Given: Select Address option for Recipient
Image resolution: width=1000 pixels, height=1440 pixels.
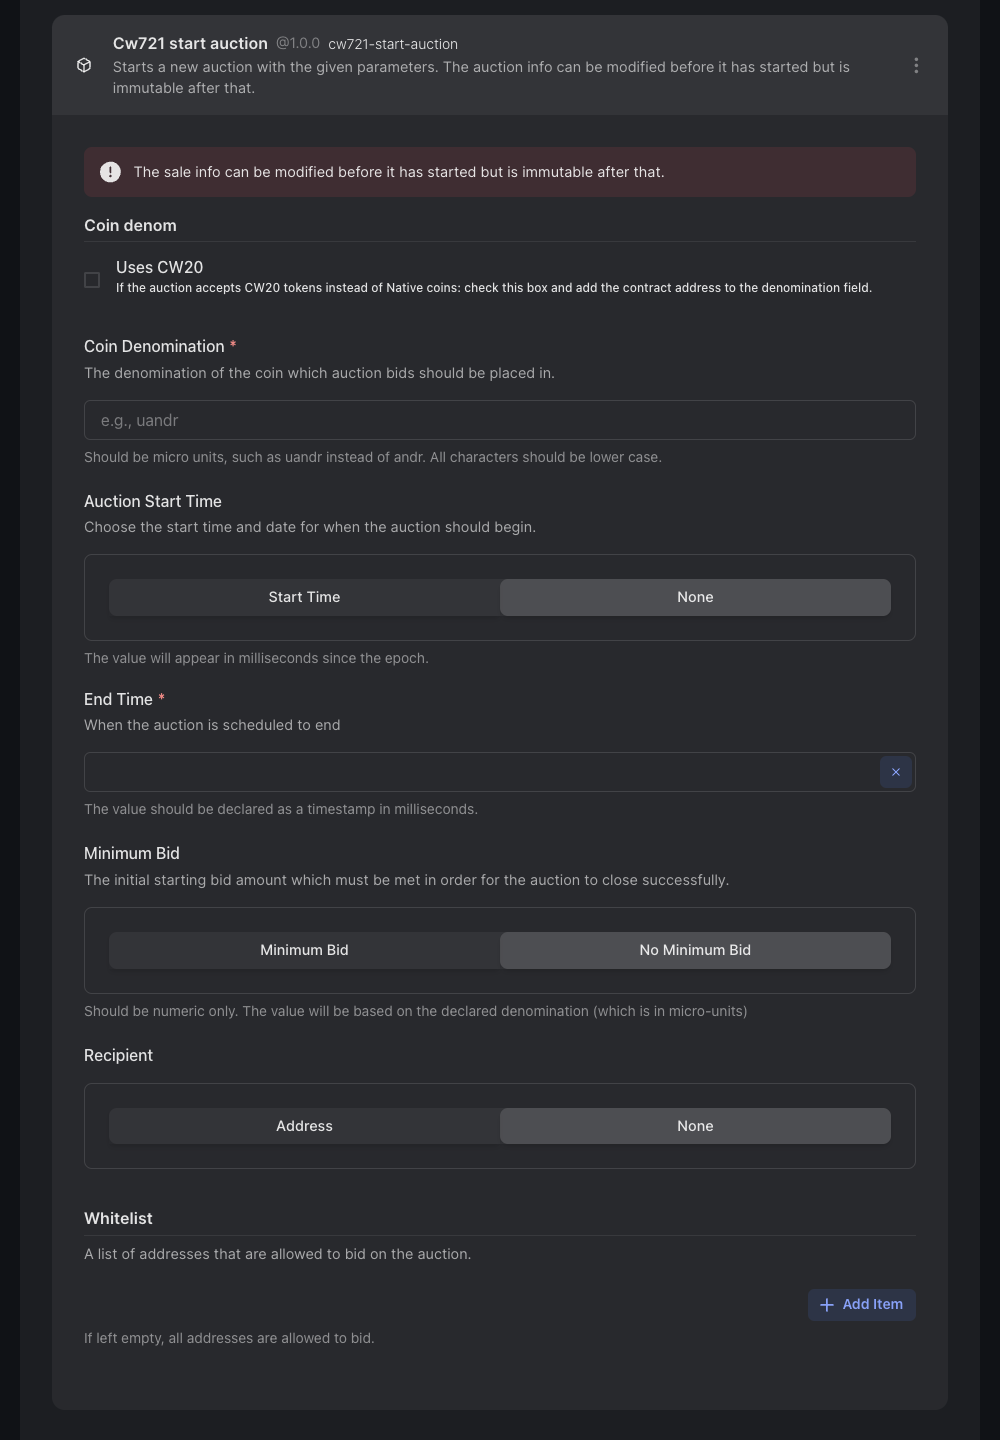Looking at the screenshot, I should click(x=304, y=1126).
